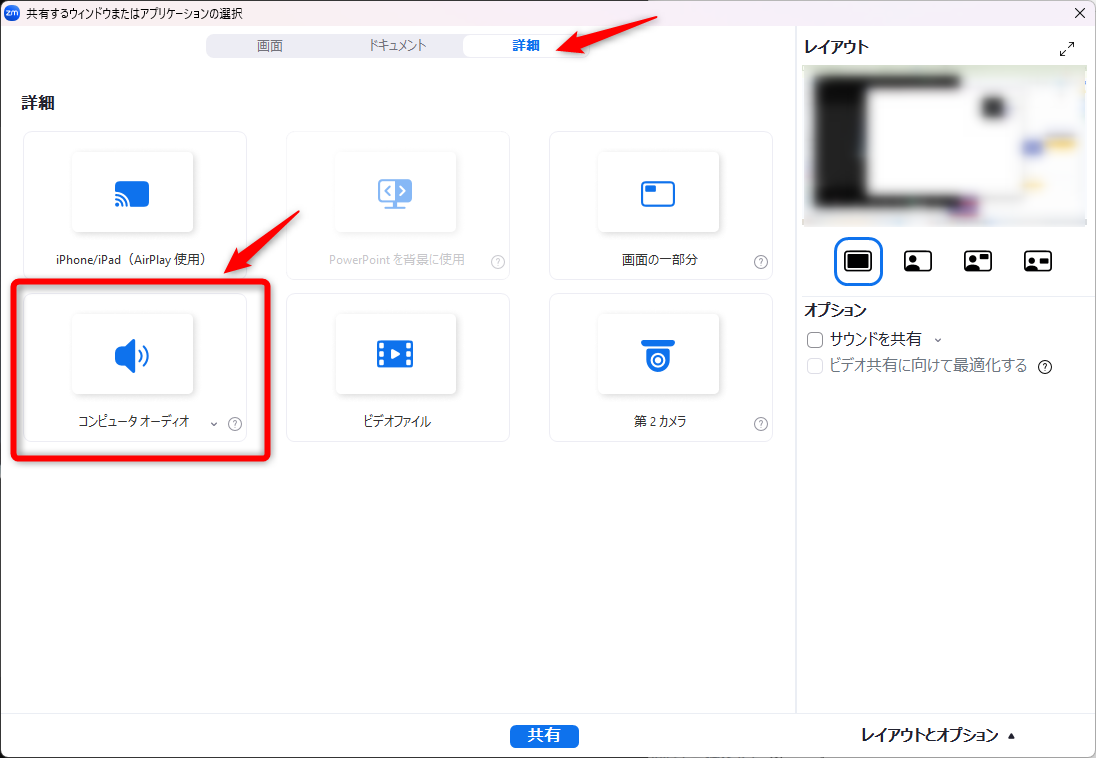The height and width of the screenshot is (758, 1096).
Task: Check the optimize for video sharing box
Action: pyautogui.click(x=815, y=367)
